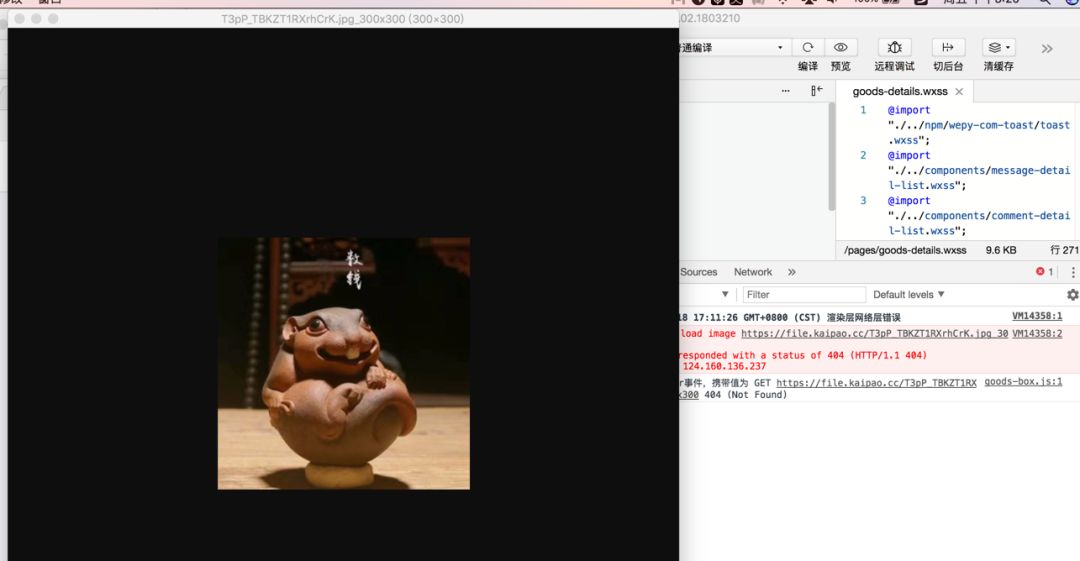Click the 清缓存 clear cache layers icon
Viewport: 1080px width, 561px height.
999,47
